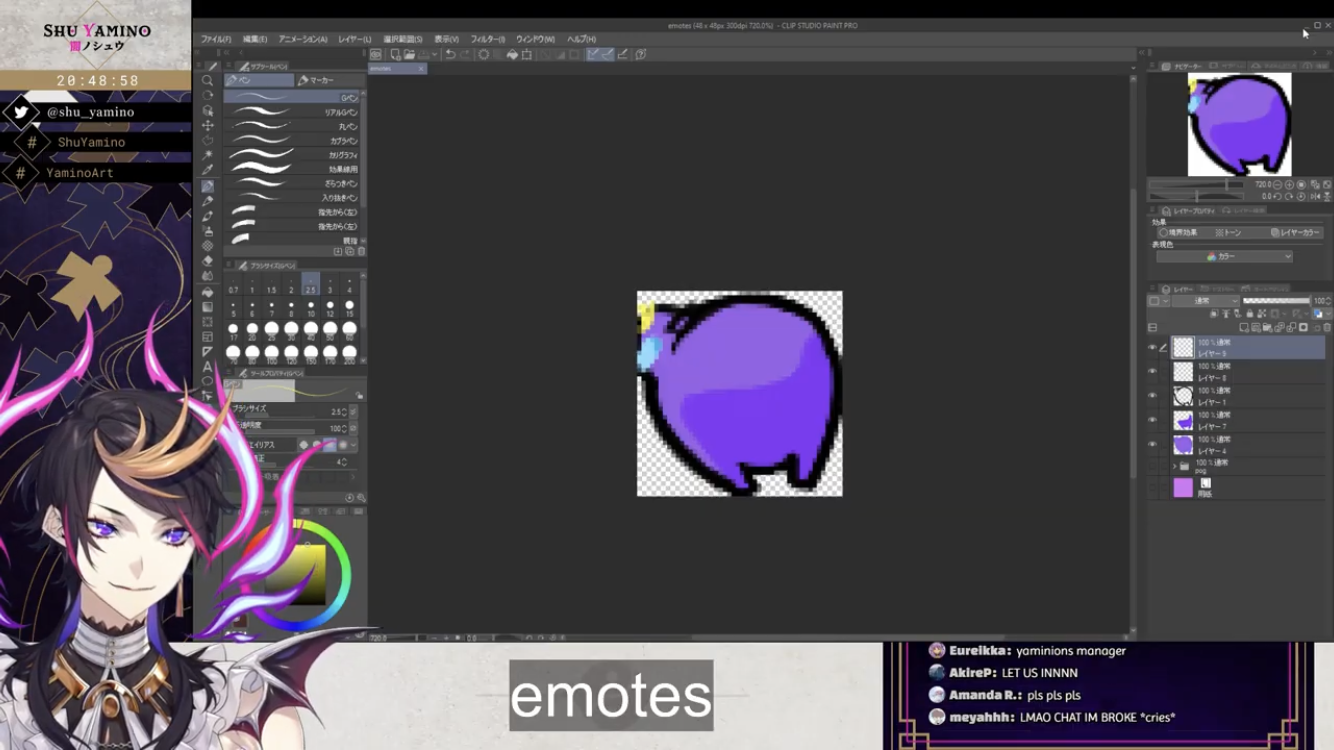The width and height of the screenshot is (1334, 750).
Task: Select the カブラペン sub tool
Action: [x=291, y=141]
